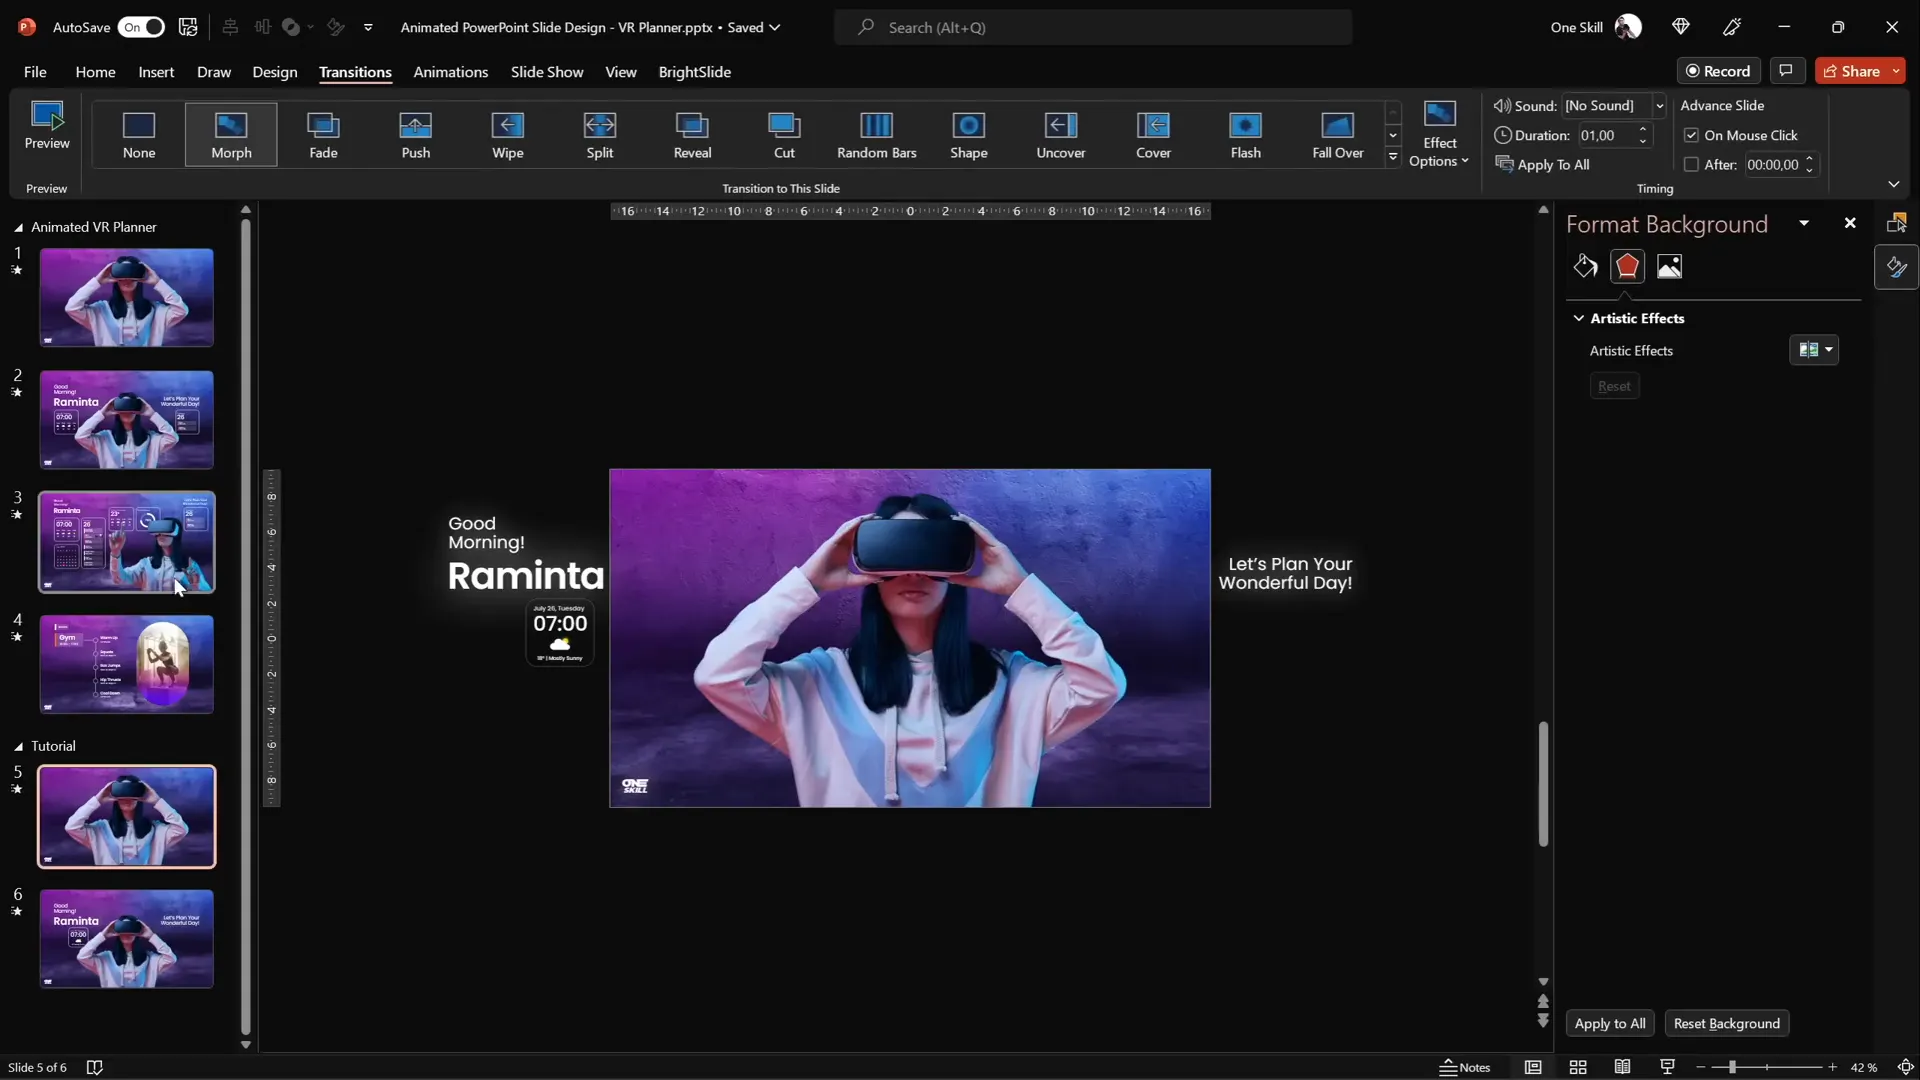Switch to the Animations tab

pos(451,72)
